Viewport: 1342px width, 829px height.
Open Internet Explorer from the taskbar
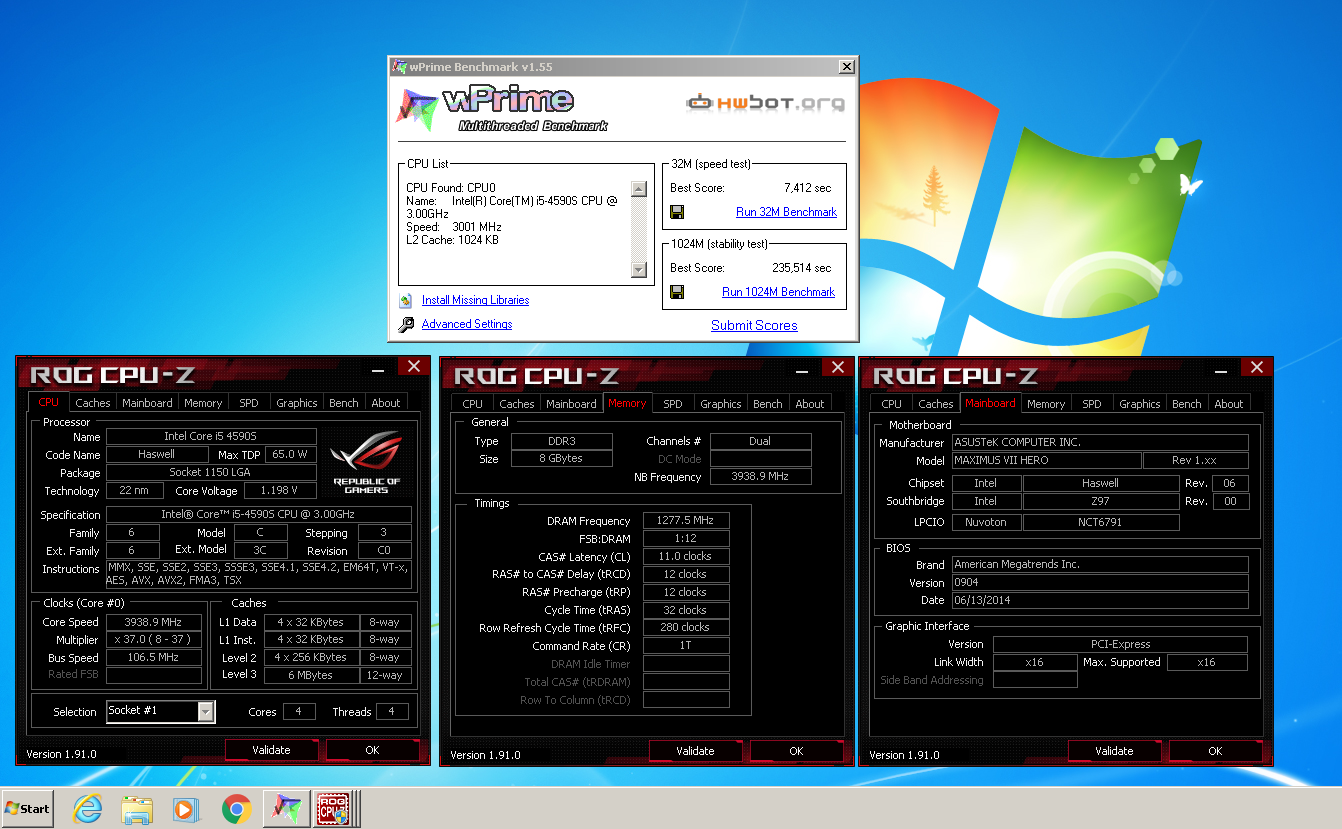(88, 809)
